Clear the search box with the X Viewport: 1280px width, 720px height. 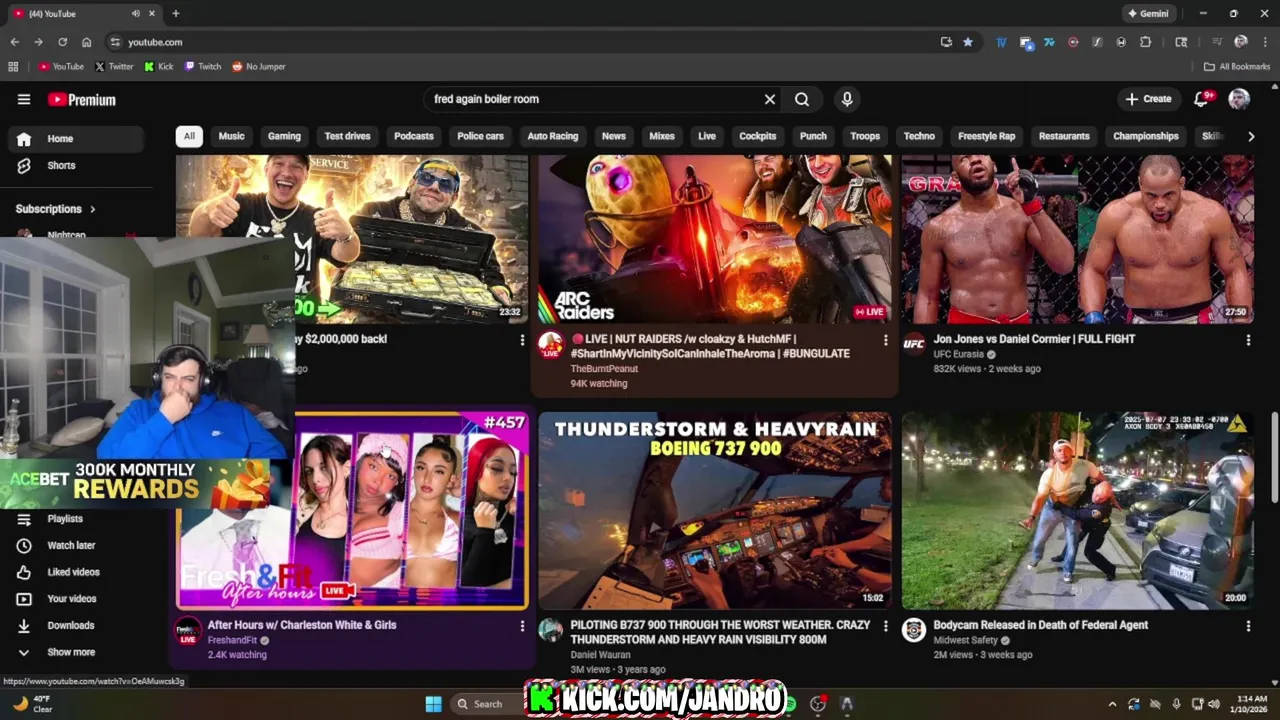(x=770, y=99)
